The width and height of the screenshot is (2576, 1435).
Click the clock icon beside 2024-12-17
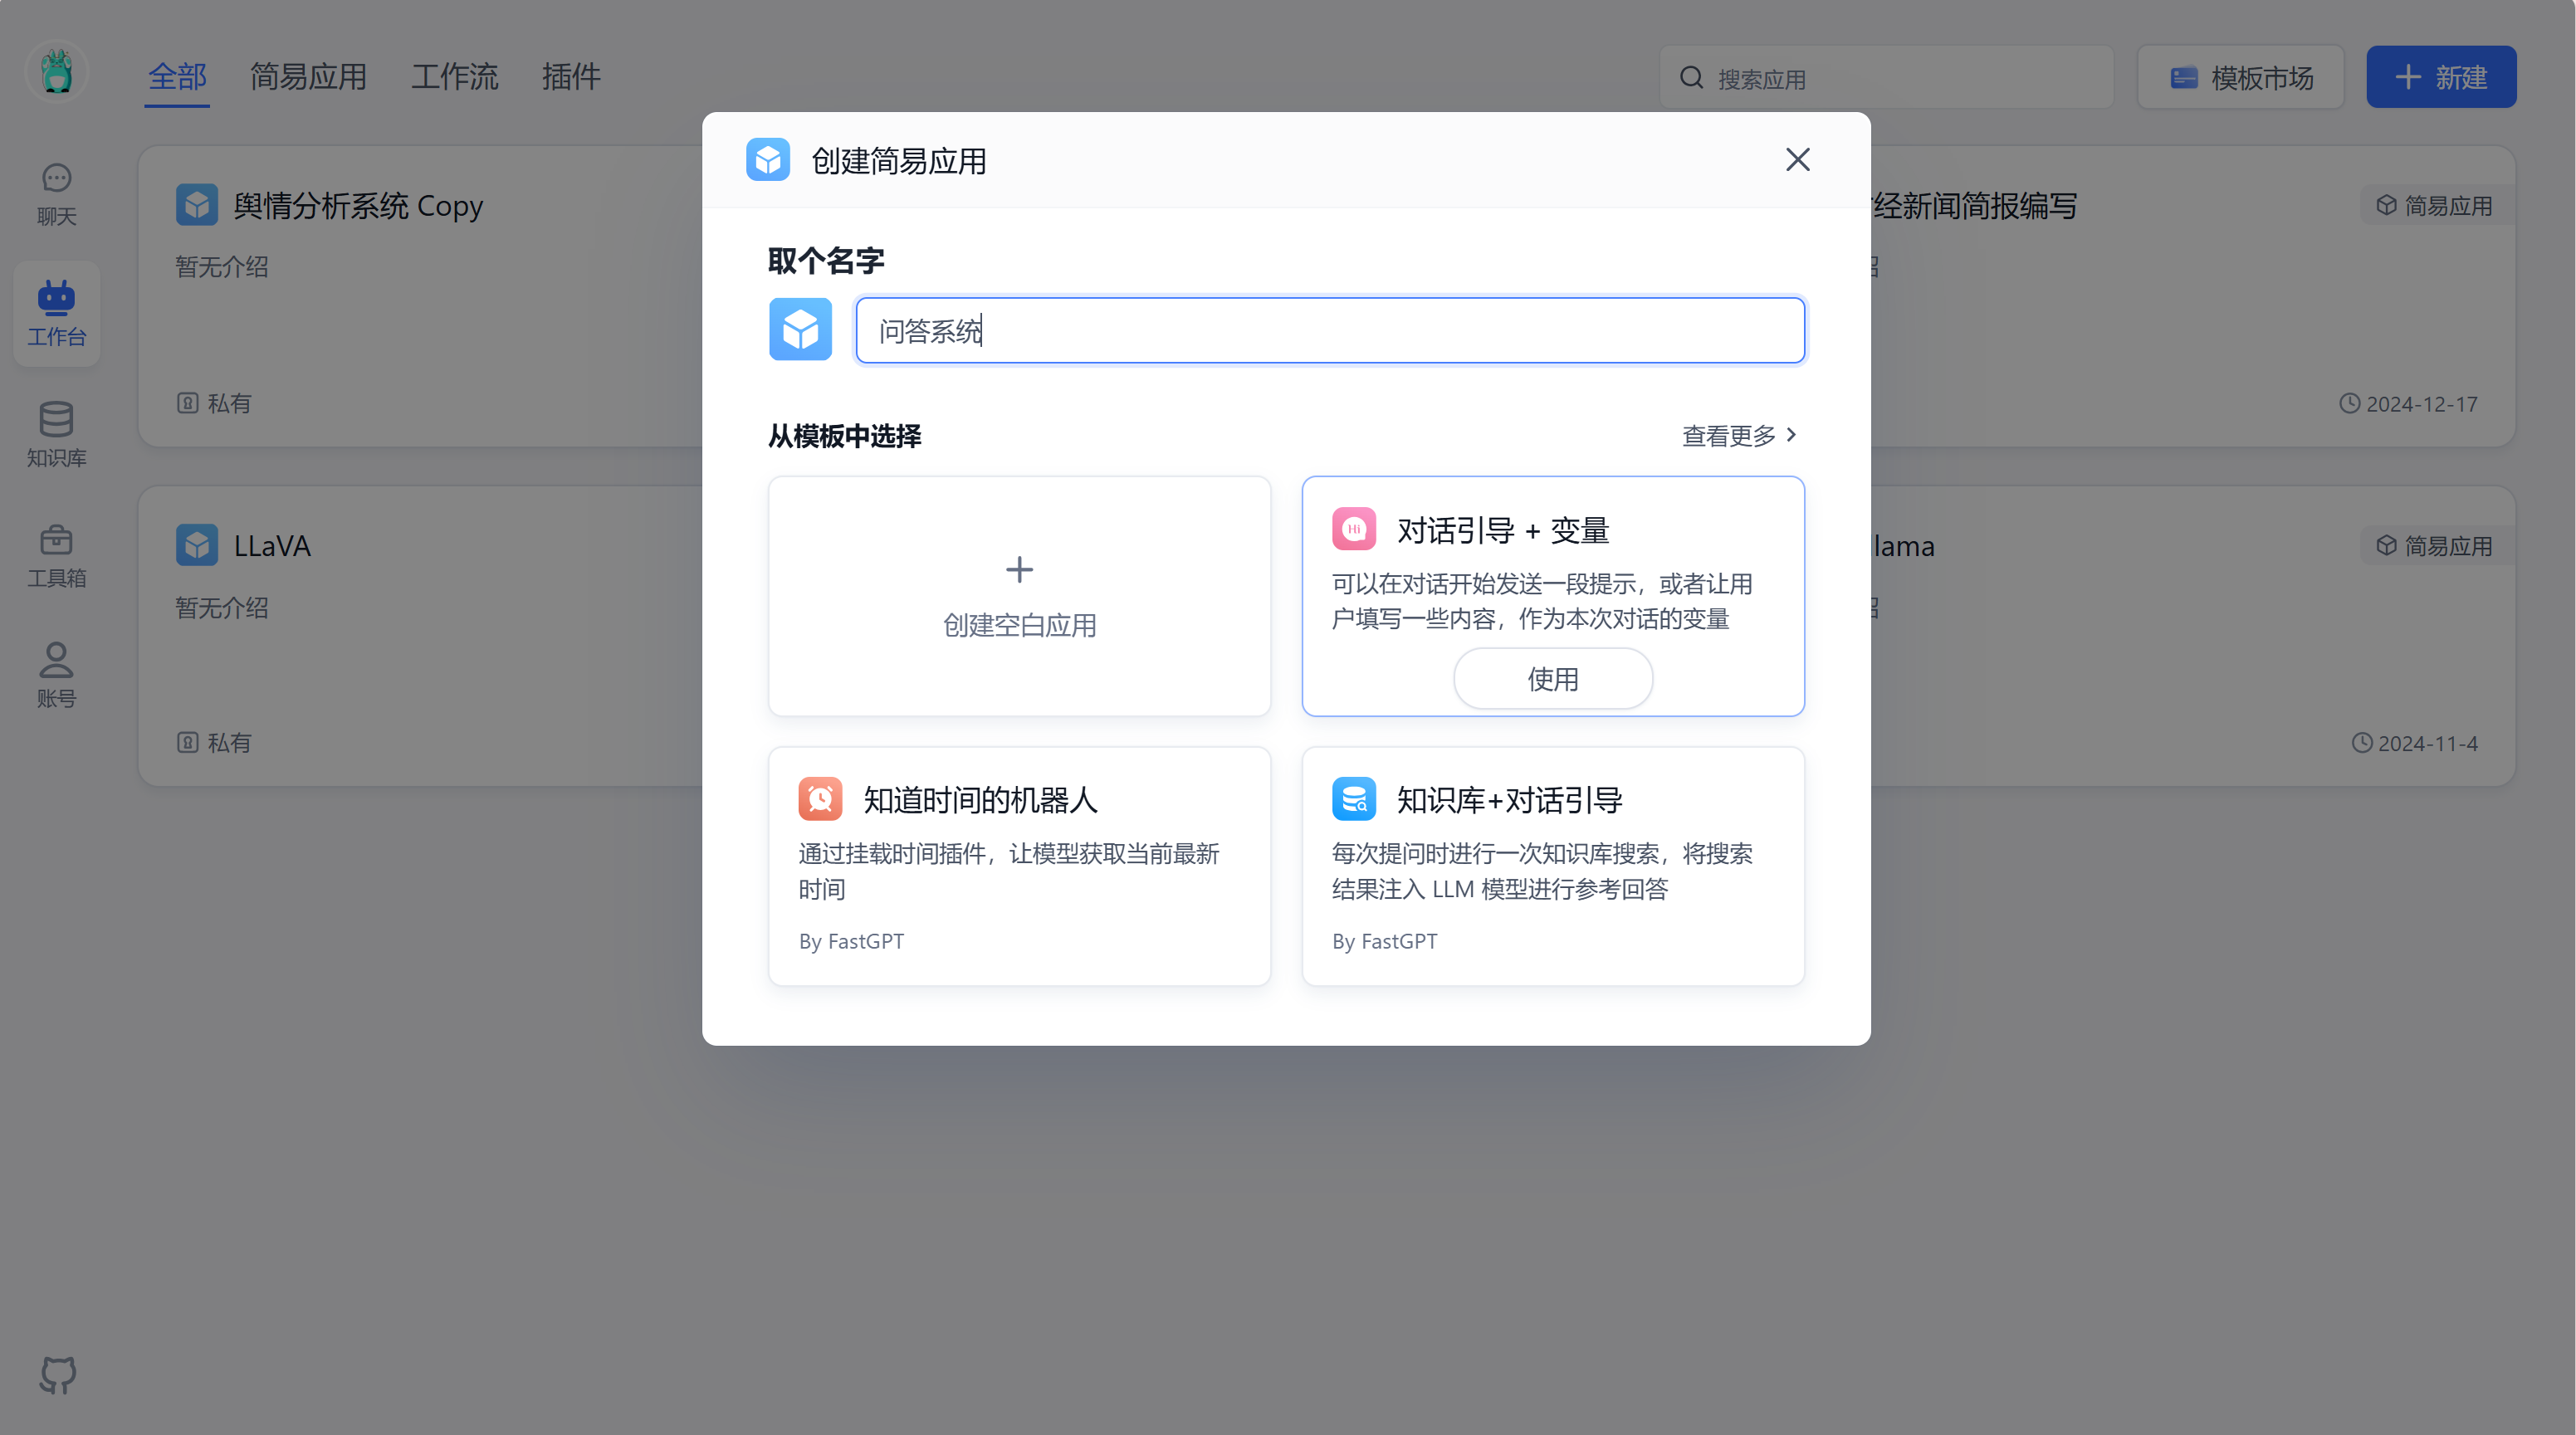(2349, 403)
